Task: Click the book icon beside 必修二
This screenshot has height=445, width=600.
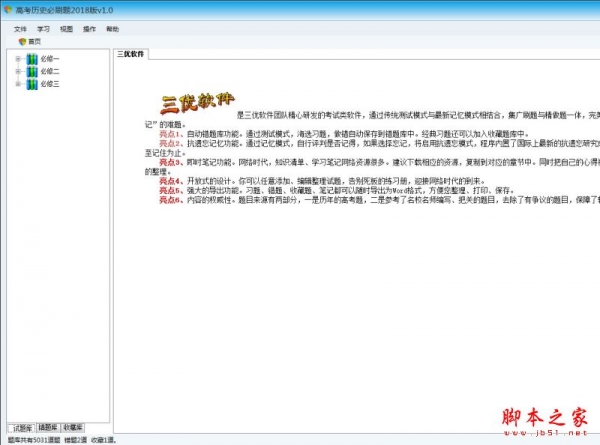Action: point(32,72)
